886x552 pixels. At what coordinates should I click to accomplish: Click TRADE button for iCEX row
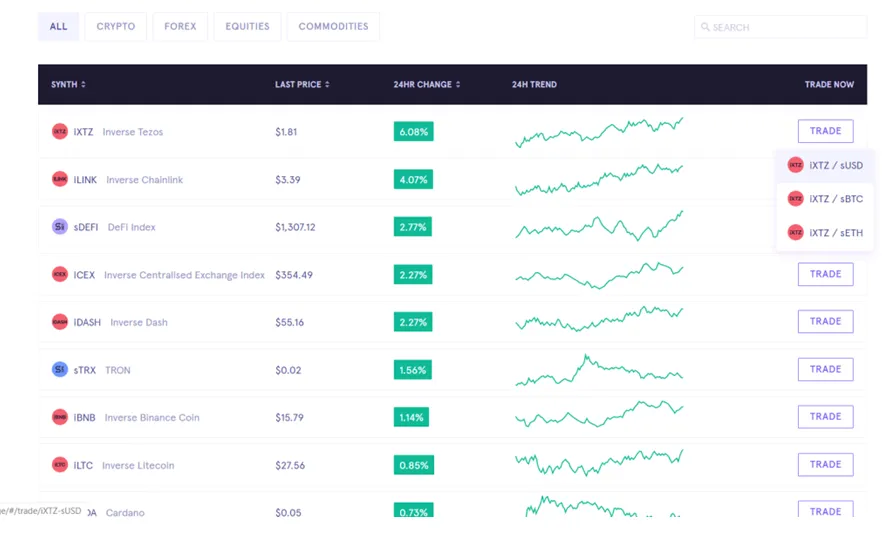(826, 274)
